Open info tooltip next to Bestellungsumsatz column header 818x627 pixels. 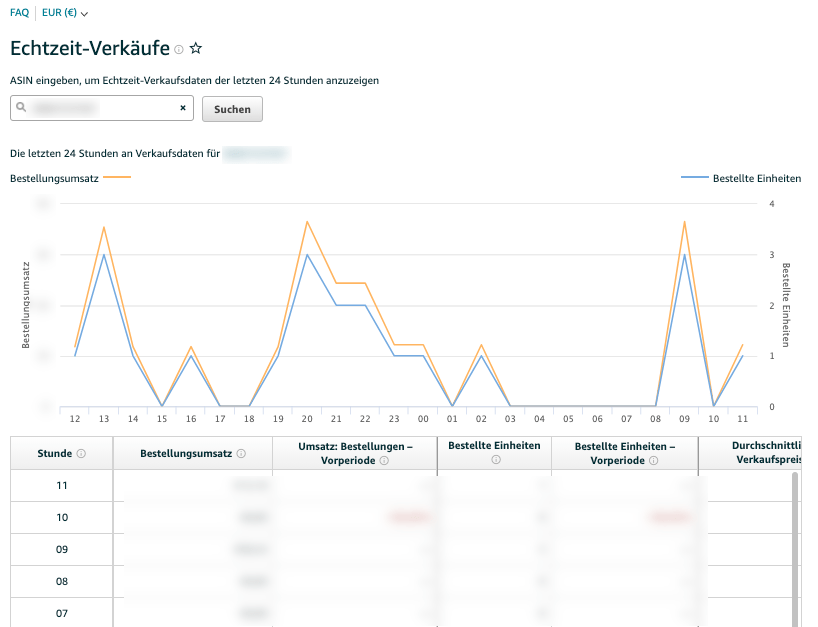244,454
